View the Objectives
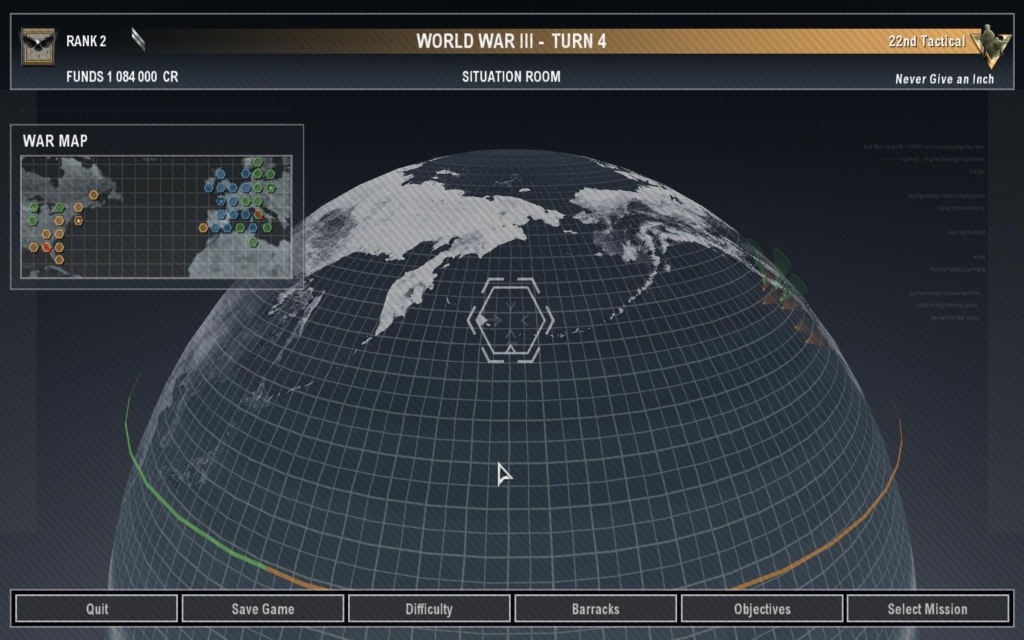Image resolution: width=1024 pixels, height=640 pixels. click(x=762, y=609)
